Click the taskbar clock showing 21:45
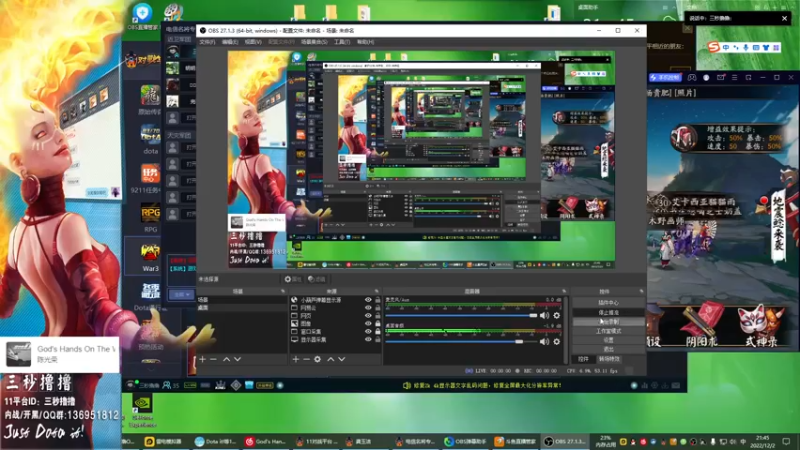The image size is (800, 450). pyautogui.click(x=763, y=441)
